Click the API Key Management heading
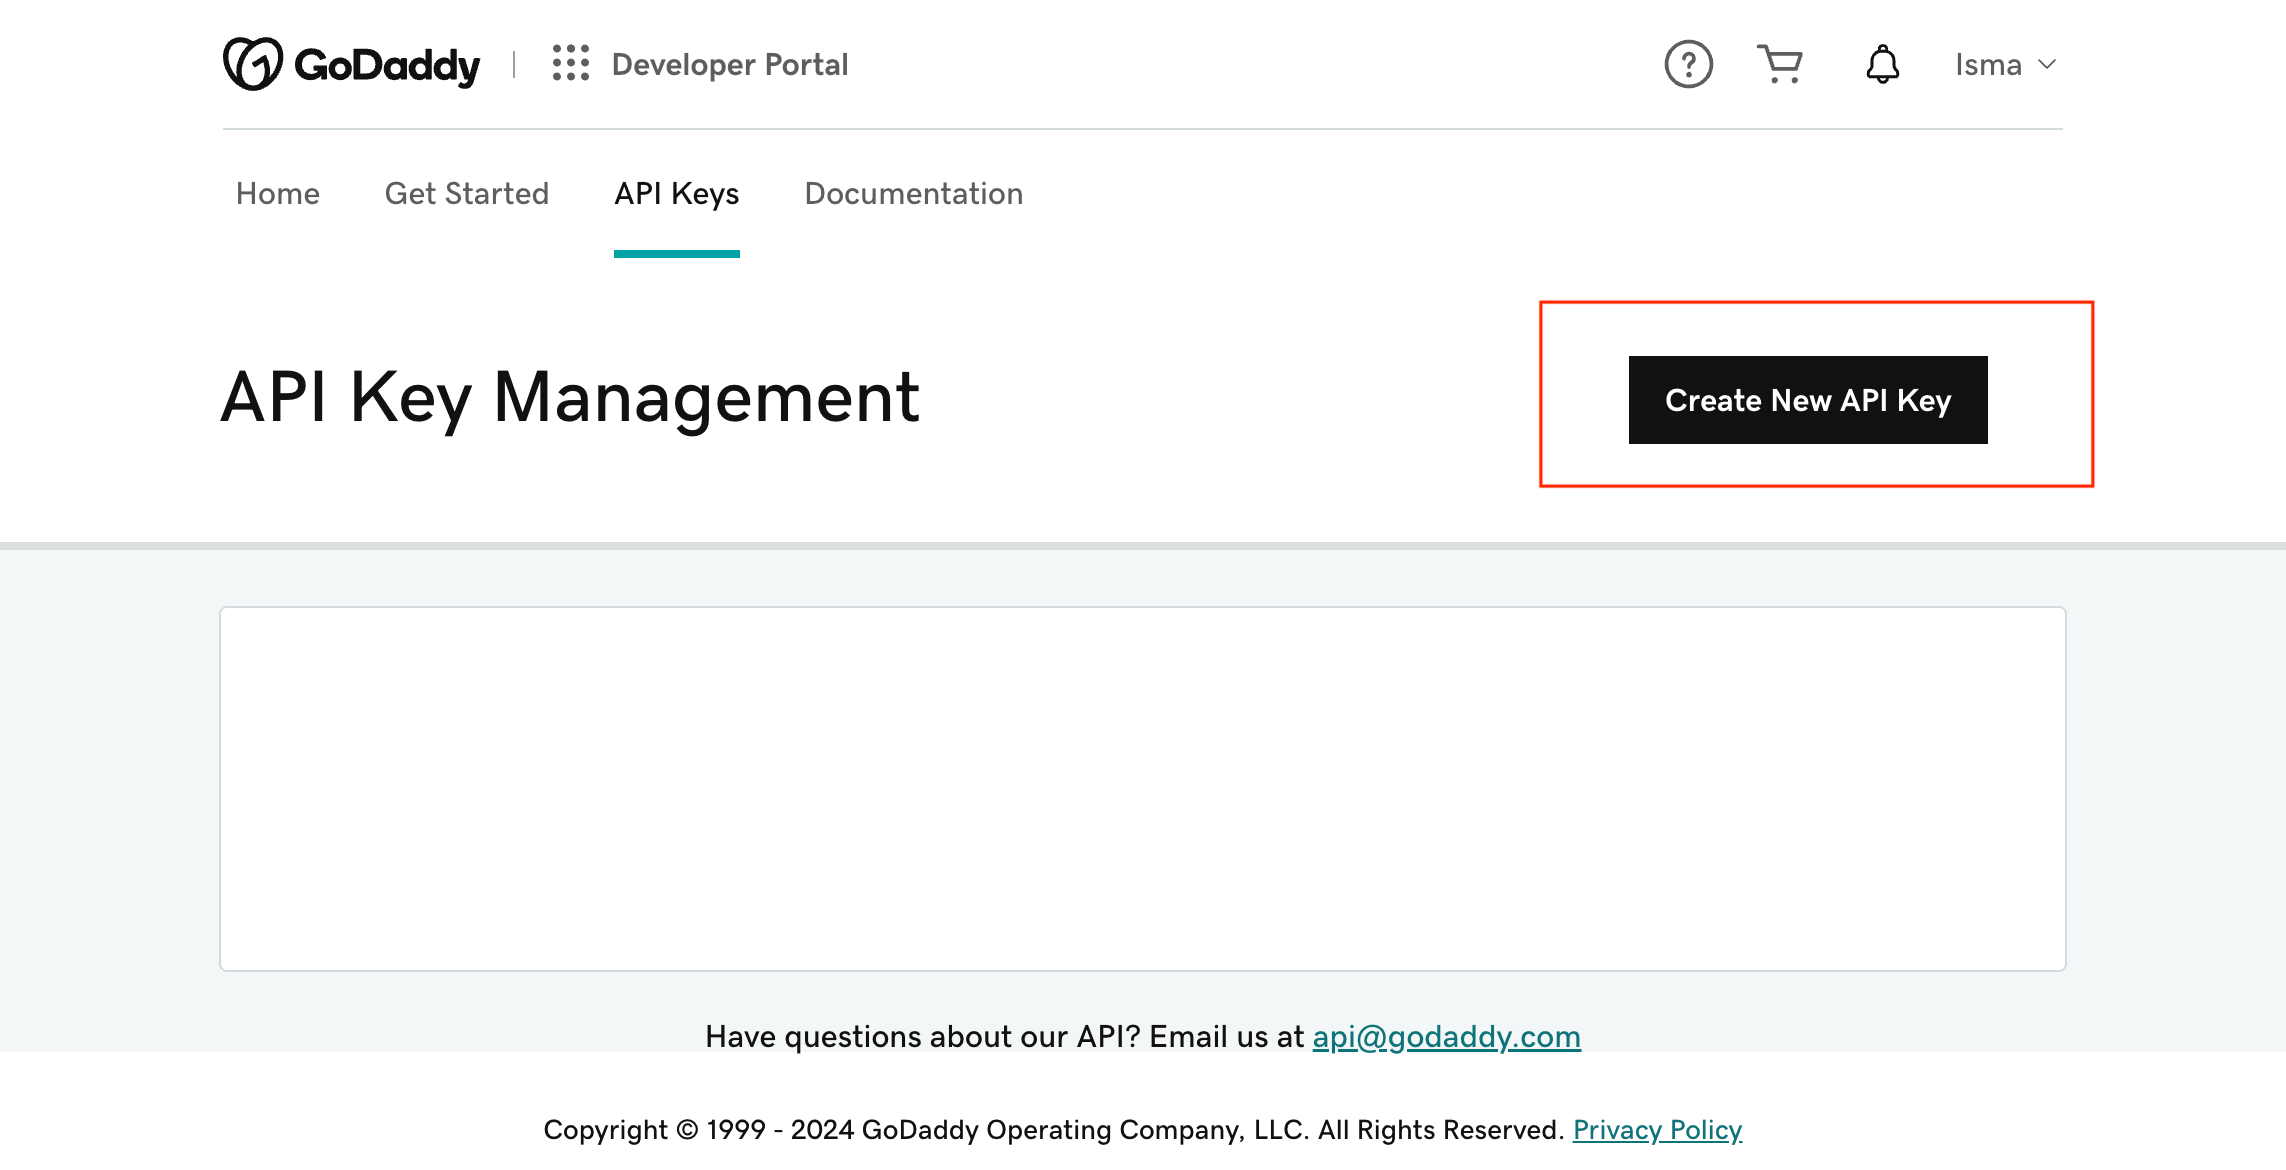This screenshot has height=1170, width=2286. coord(570,397)
